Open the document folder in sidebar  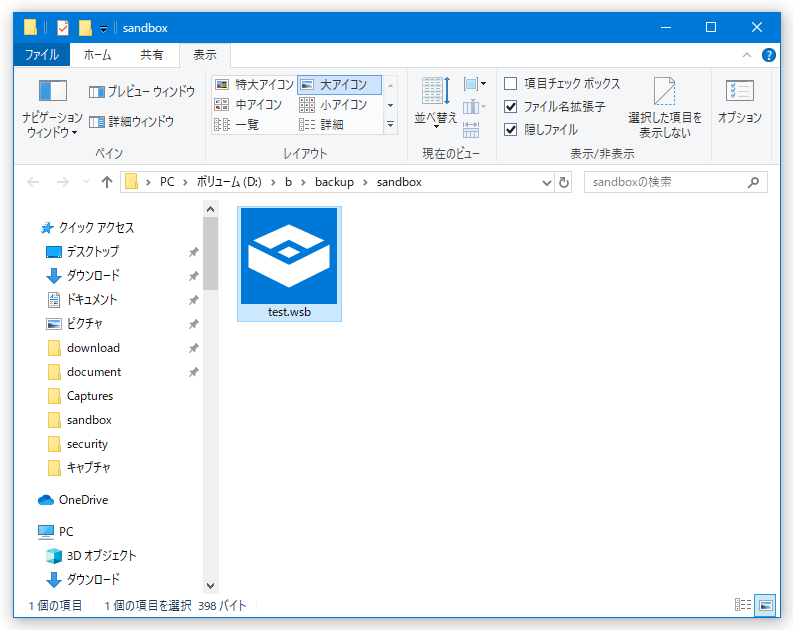click(84, 372)
